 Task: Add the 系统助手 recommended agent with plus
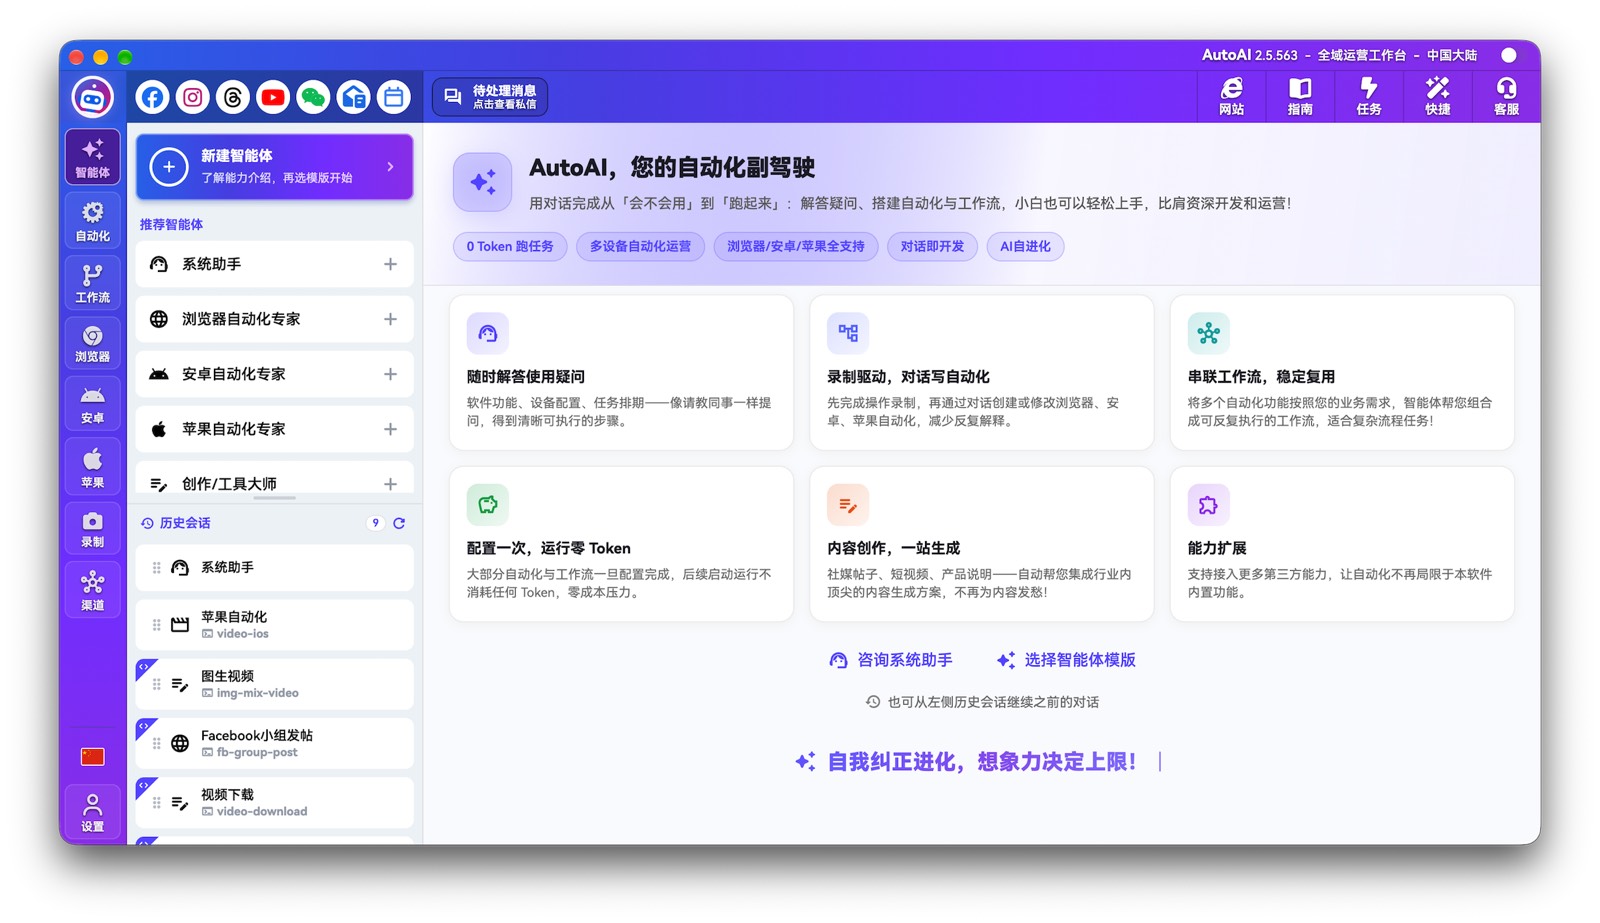[x=390, y=264]
